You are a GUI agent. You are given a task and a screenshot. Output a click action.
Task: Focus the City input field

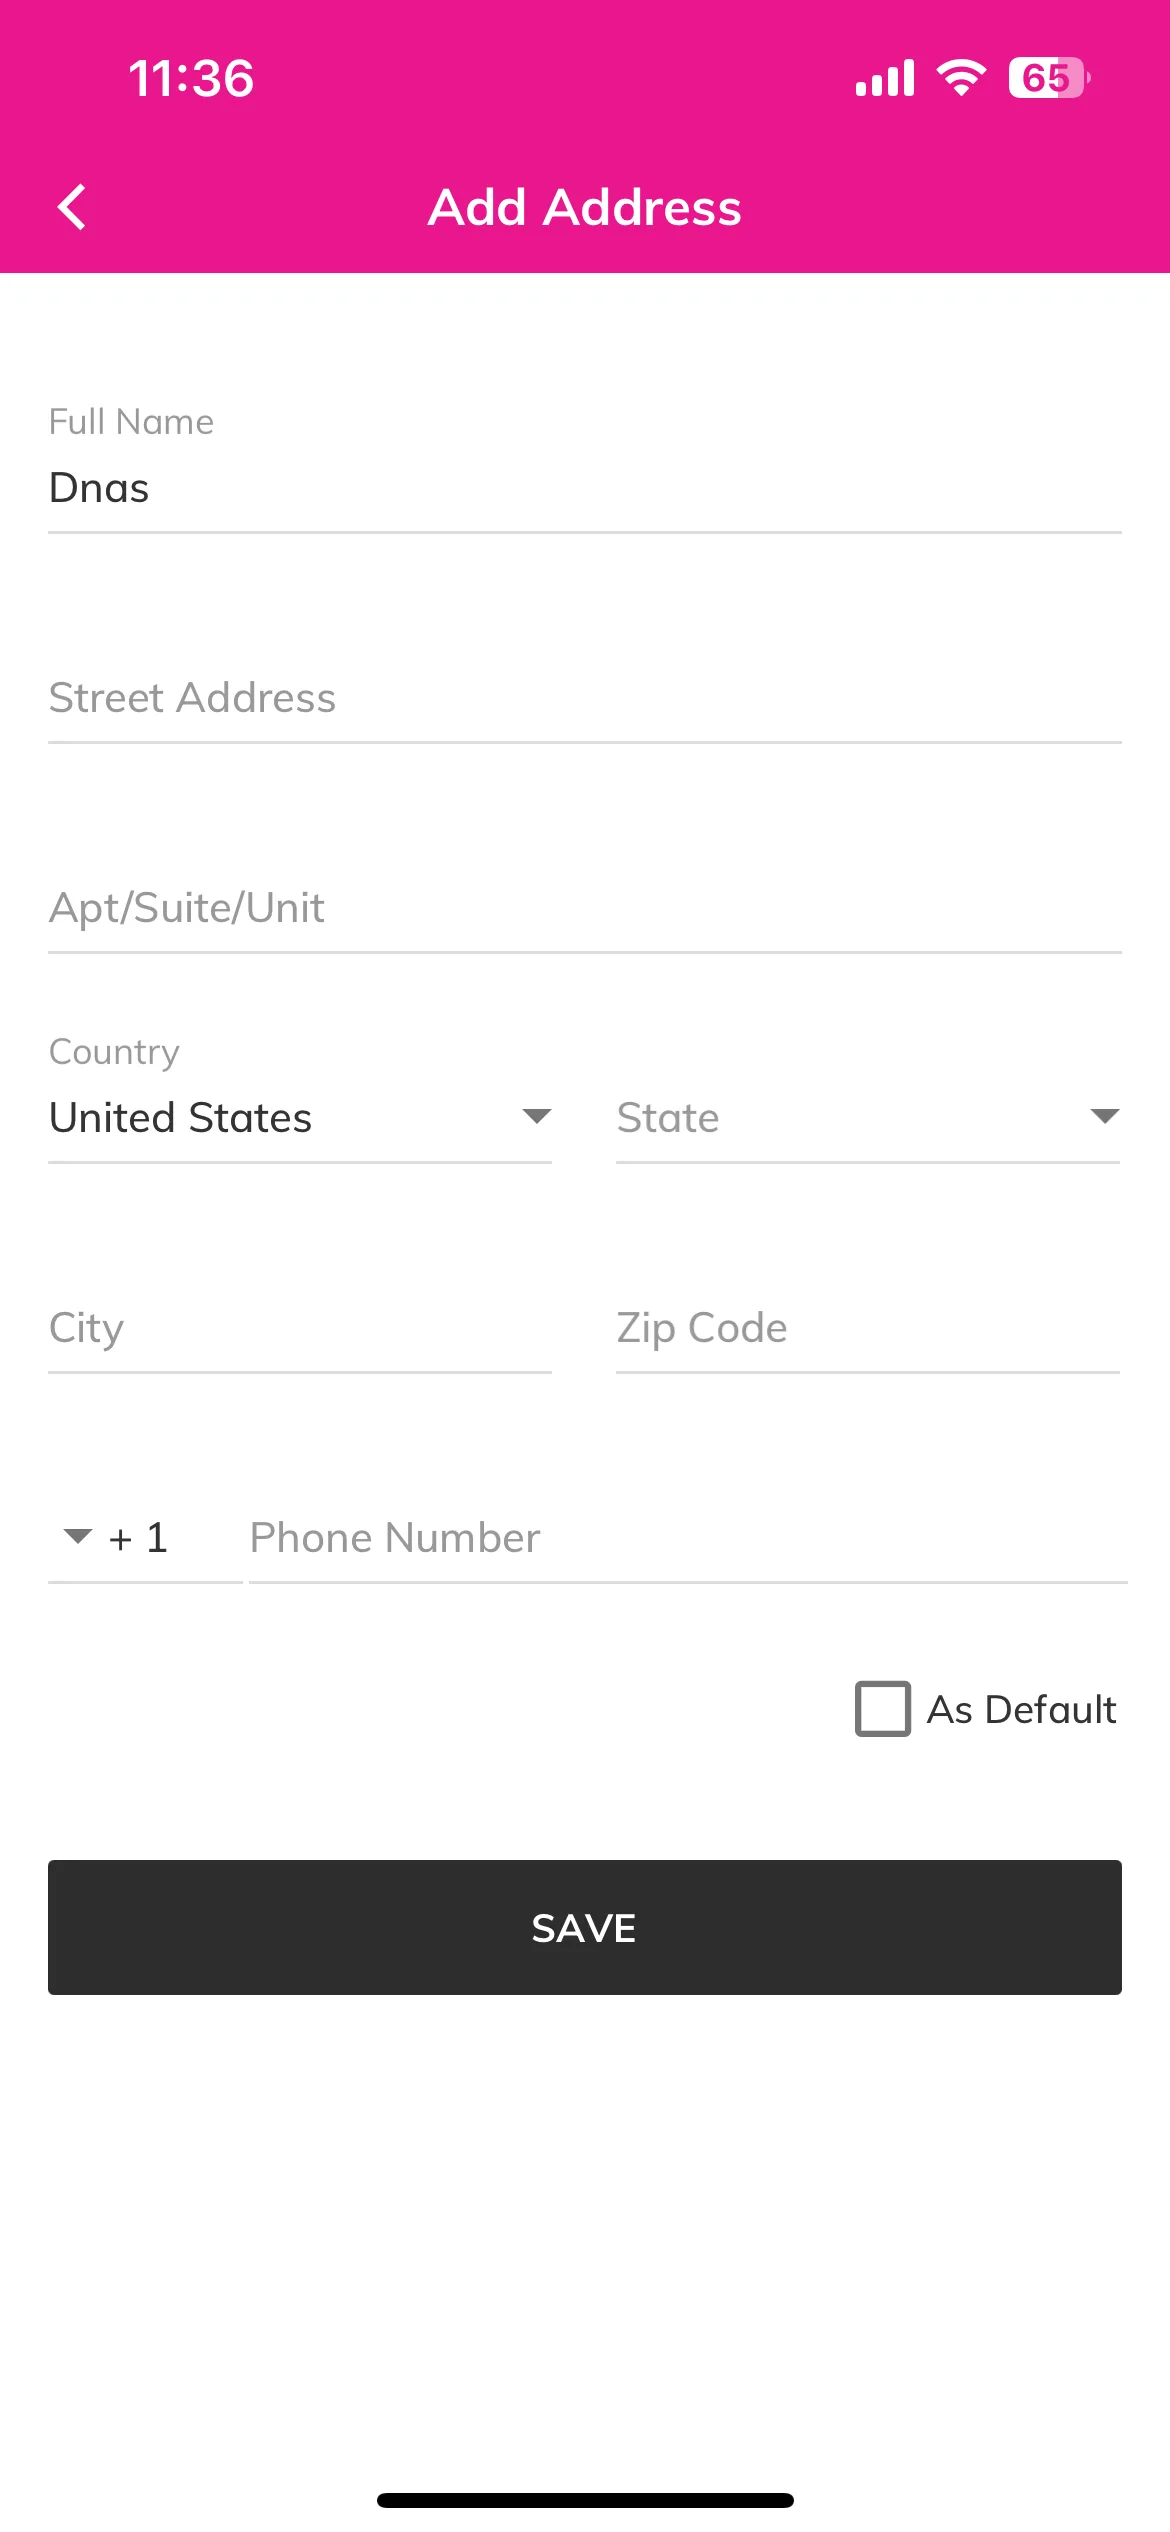(x=300, y=1328)
